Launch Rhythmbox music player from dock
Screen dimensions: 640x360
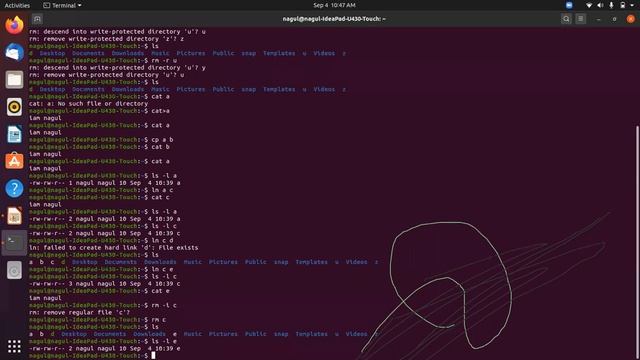[x=14, y=107]
